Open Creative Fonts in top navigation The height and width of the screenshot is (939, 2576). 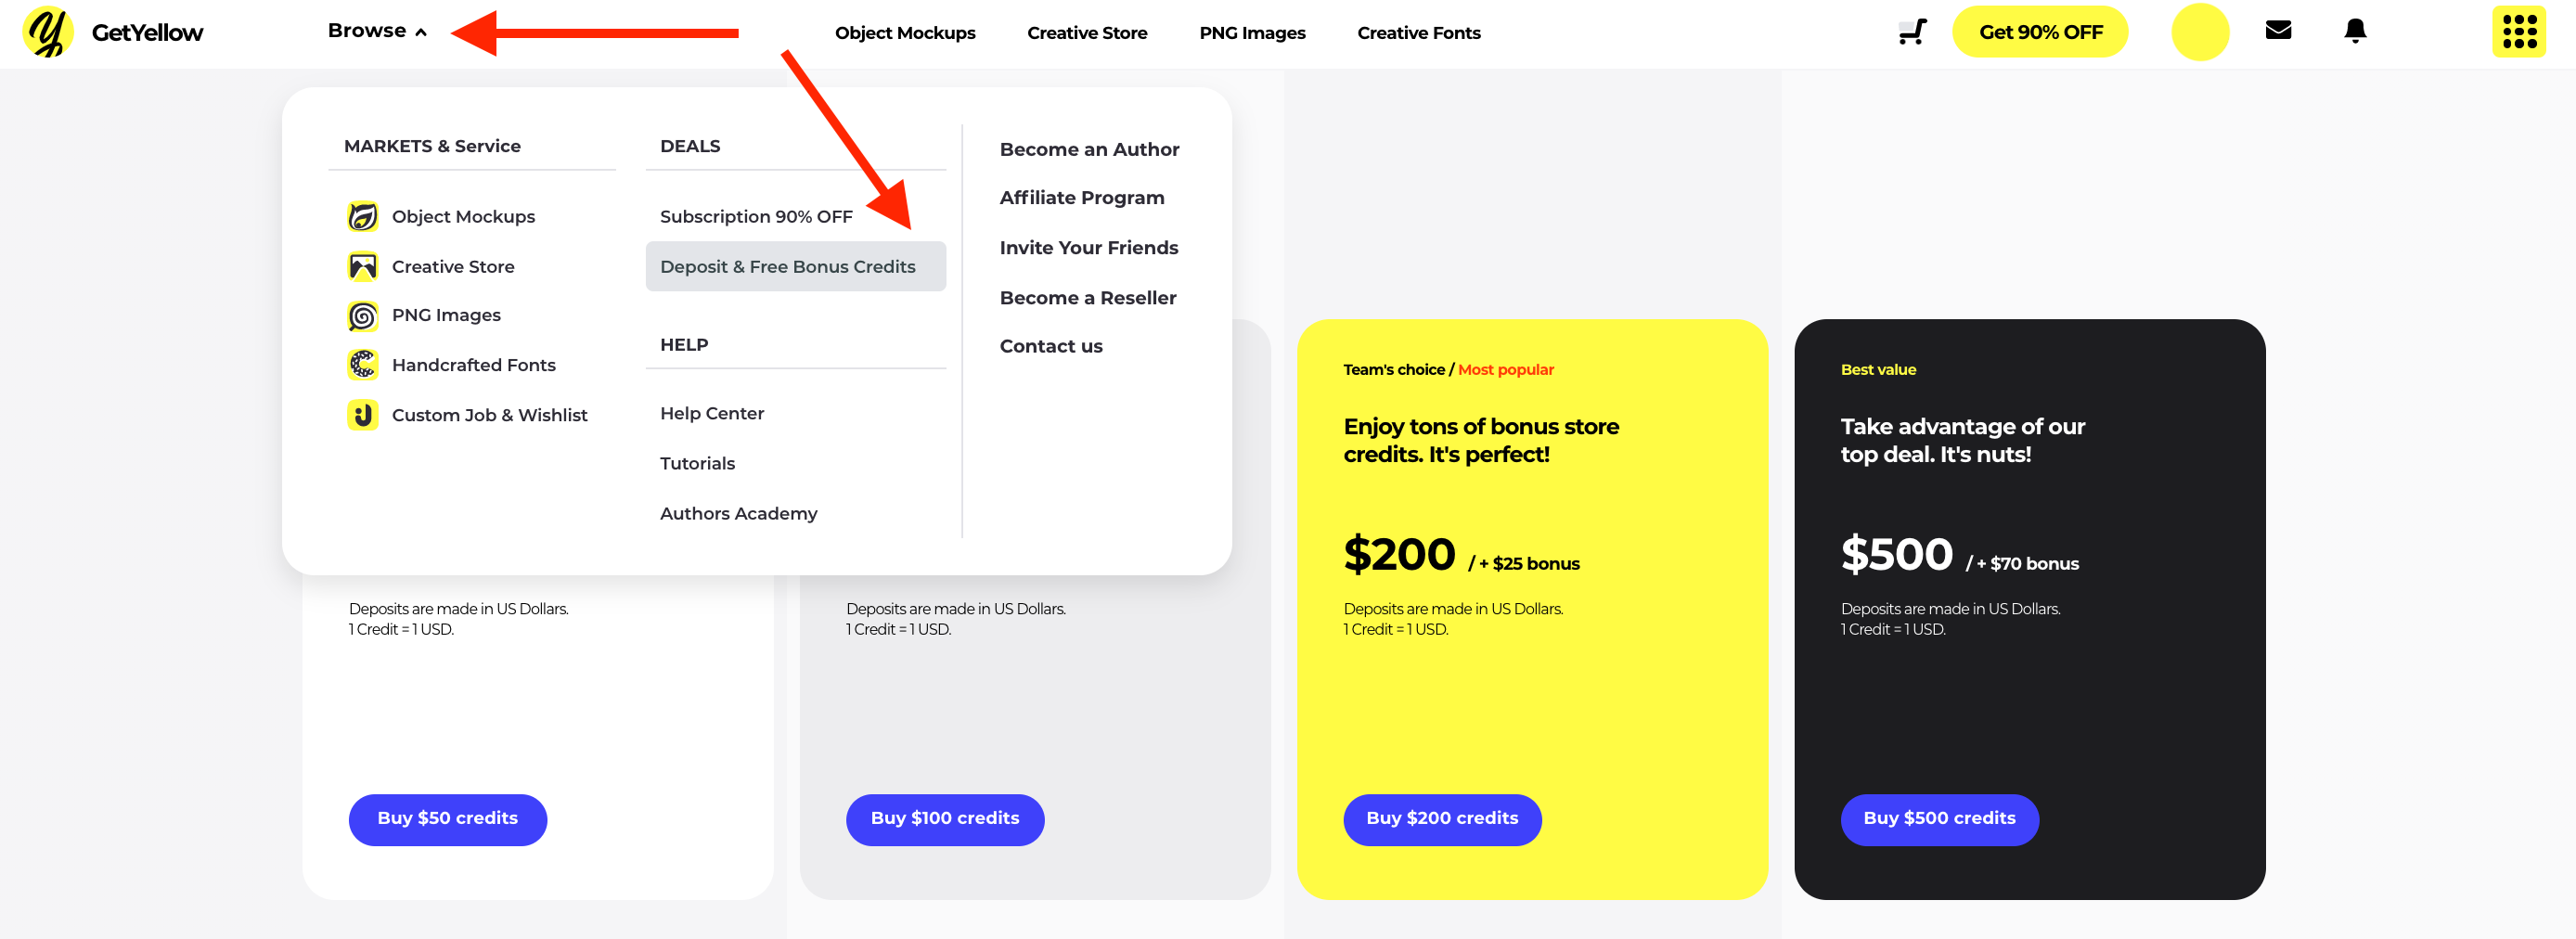point(1418,33)
